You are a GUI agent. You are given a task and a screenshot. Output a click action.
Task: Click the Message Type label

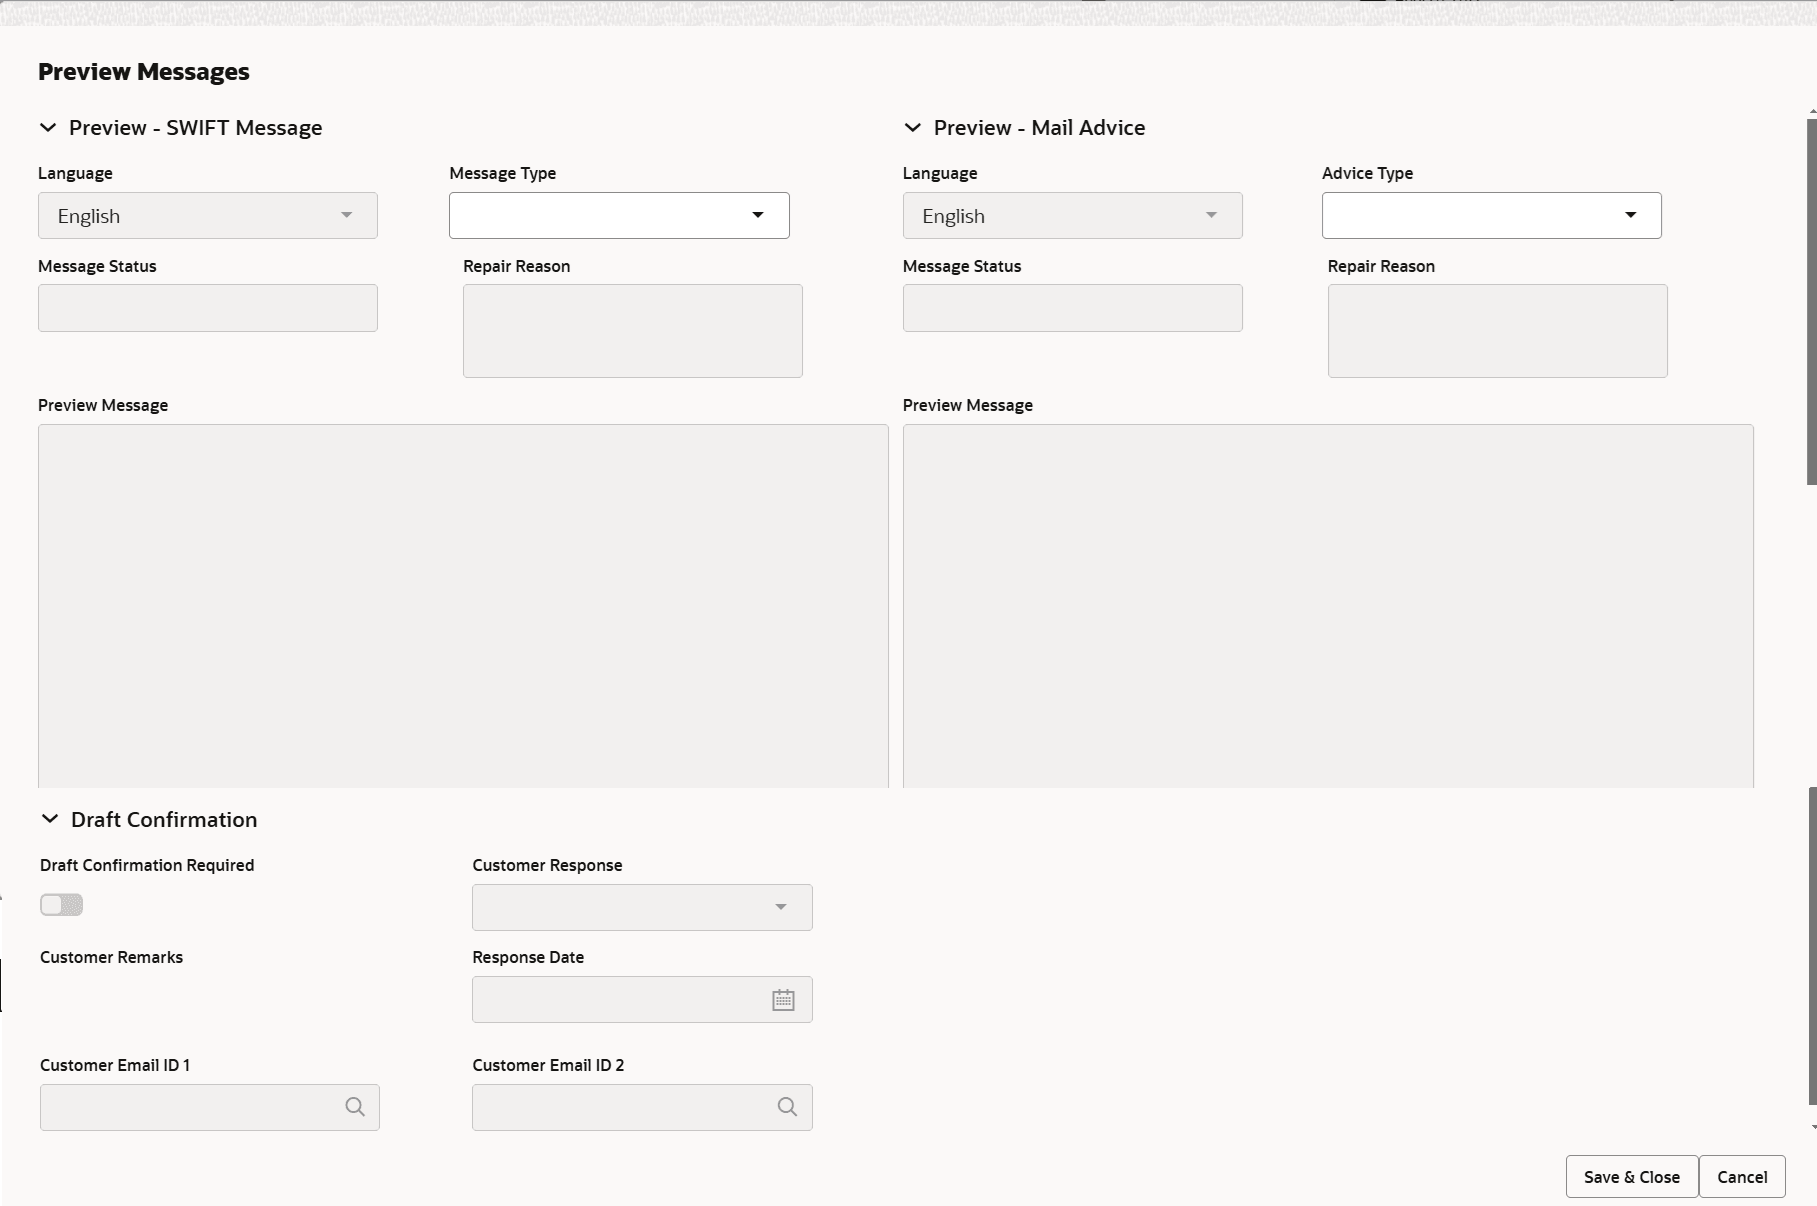click(502, 173)
